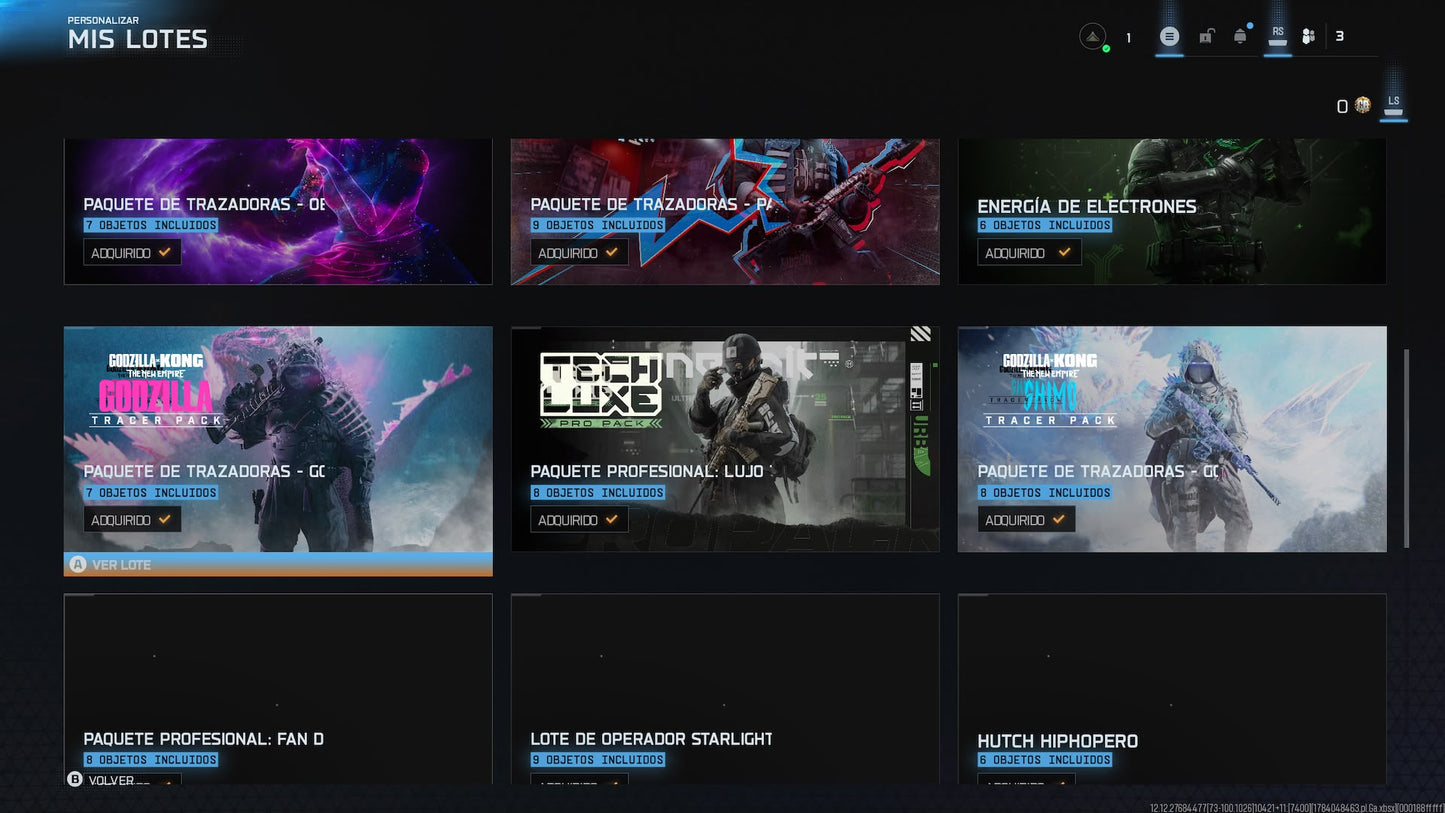Click the party size number 3
Screen dimensions: 1445x813
click(1340, 36)
